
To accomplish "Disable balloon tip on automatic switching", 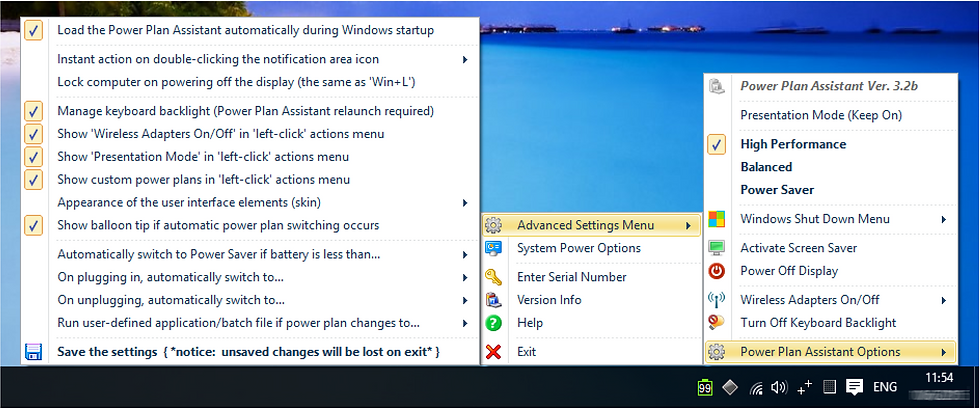I will pyautogui.click(x=34, y=225).
